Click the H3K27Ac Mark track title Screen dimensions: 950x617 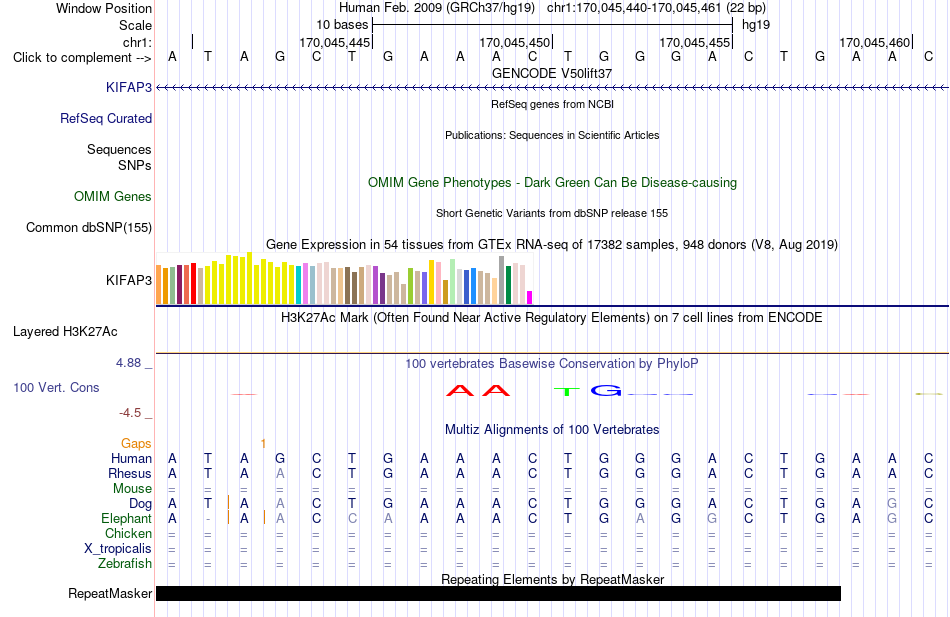552,318
